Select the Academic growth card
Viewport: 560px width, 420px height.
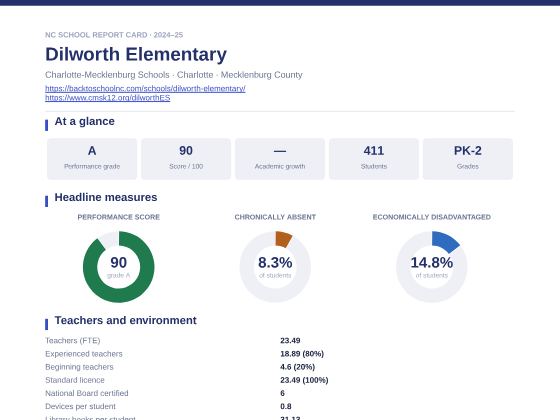(280, 159)
